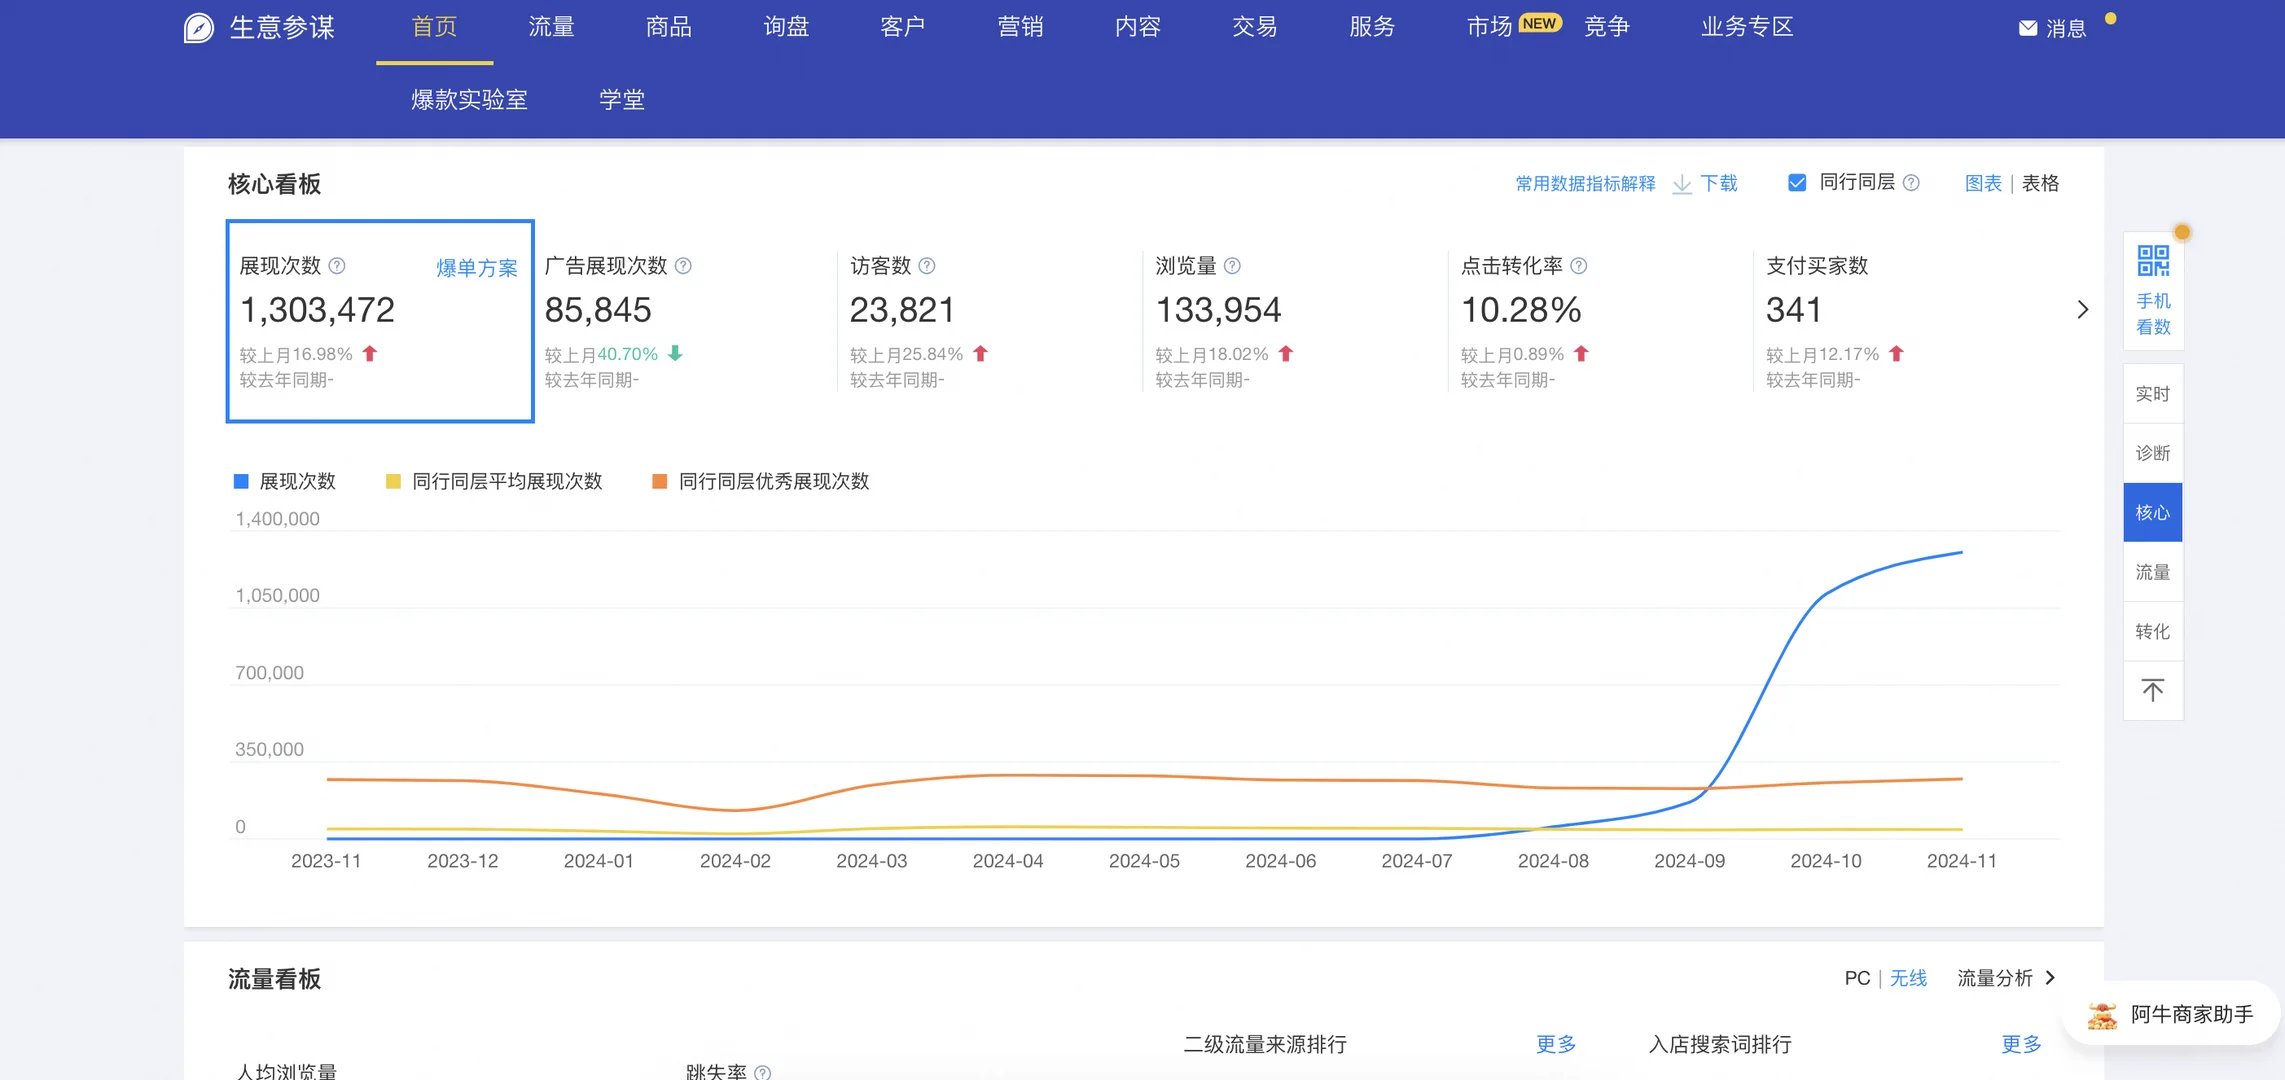Click 2024-02 label on chart axis
Screen dimensions: 2285x1080
[735, 861]
